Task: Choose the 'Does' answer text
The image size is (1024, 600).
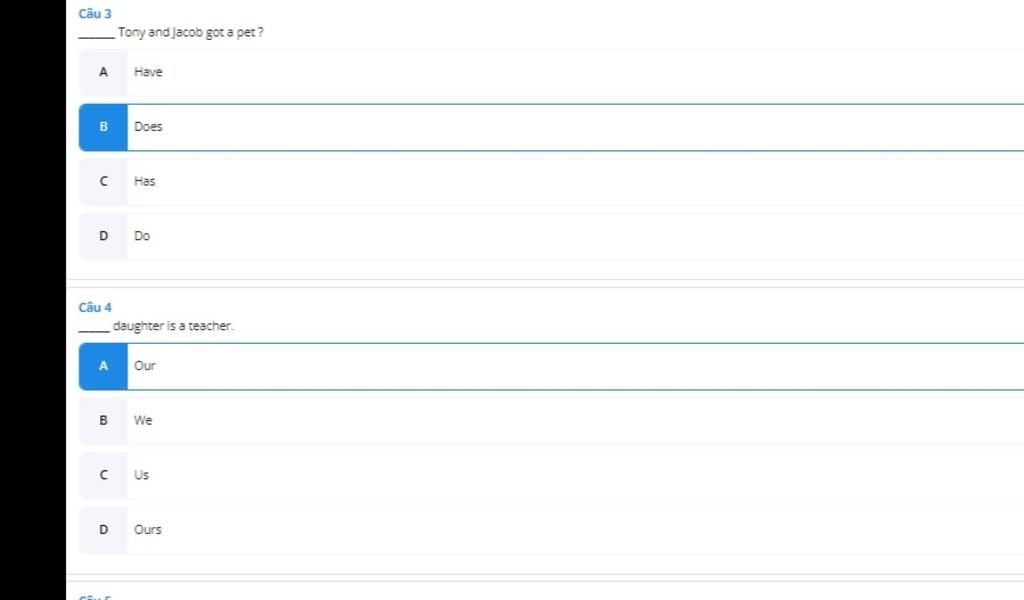Action: 148,127
